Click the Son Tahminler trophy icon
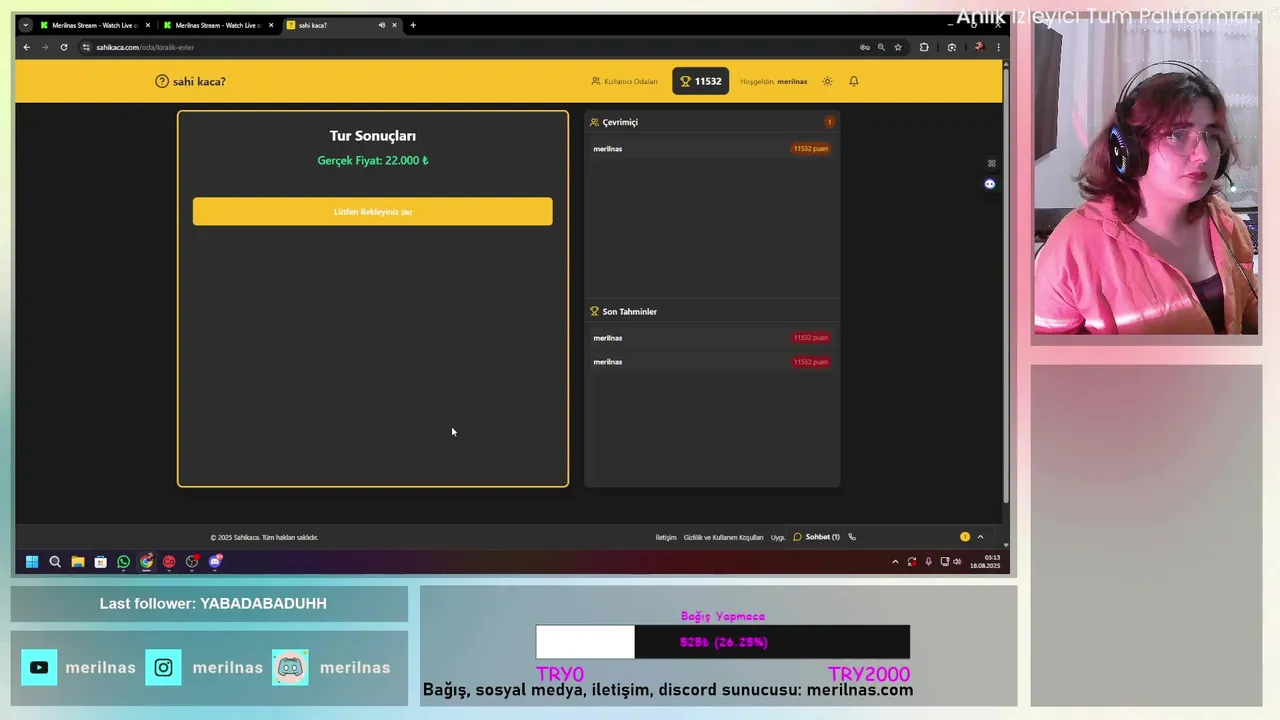1280x720 pixels. tap(594, 311)
